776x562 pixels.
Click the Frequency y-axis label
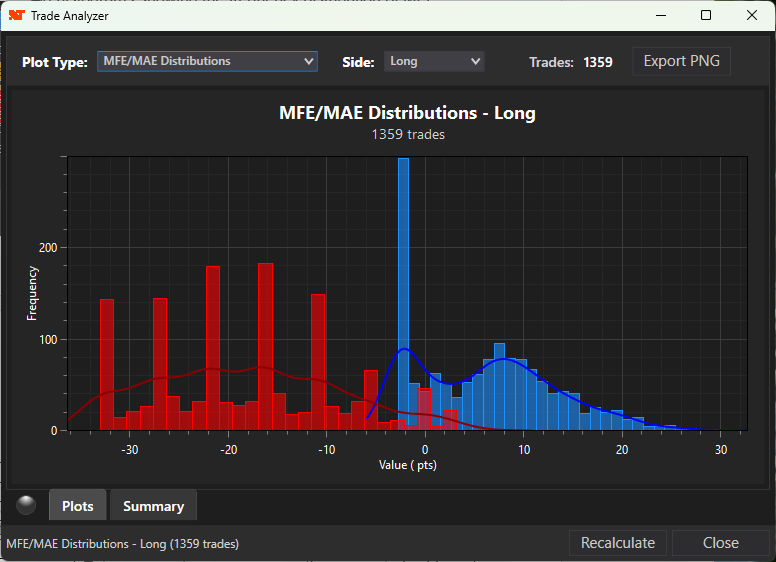[x=32, y=293]
